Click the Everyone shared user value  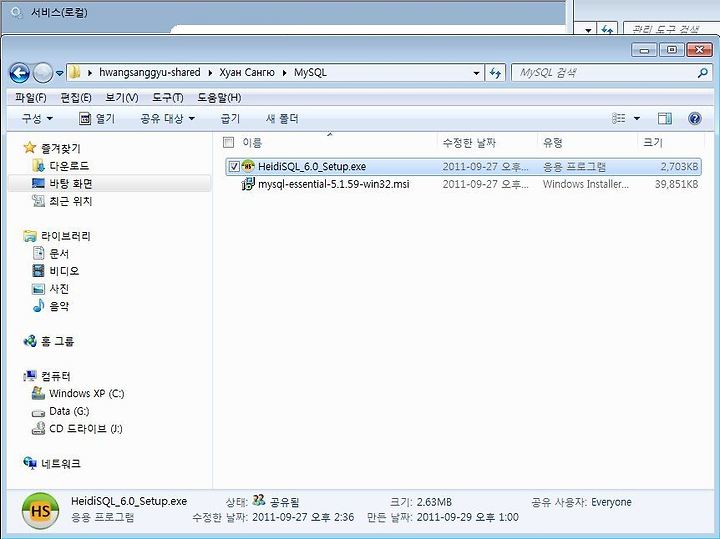click(x=611, y=502)
